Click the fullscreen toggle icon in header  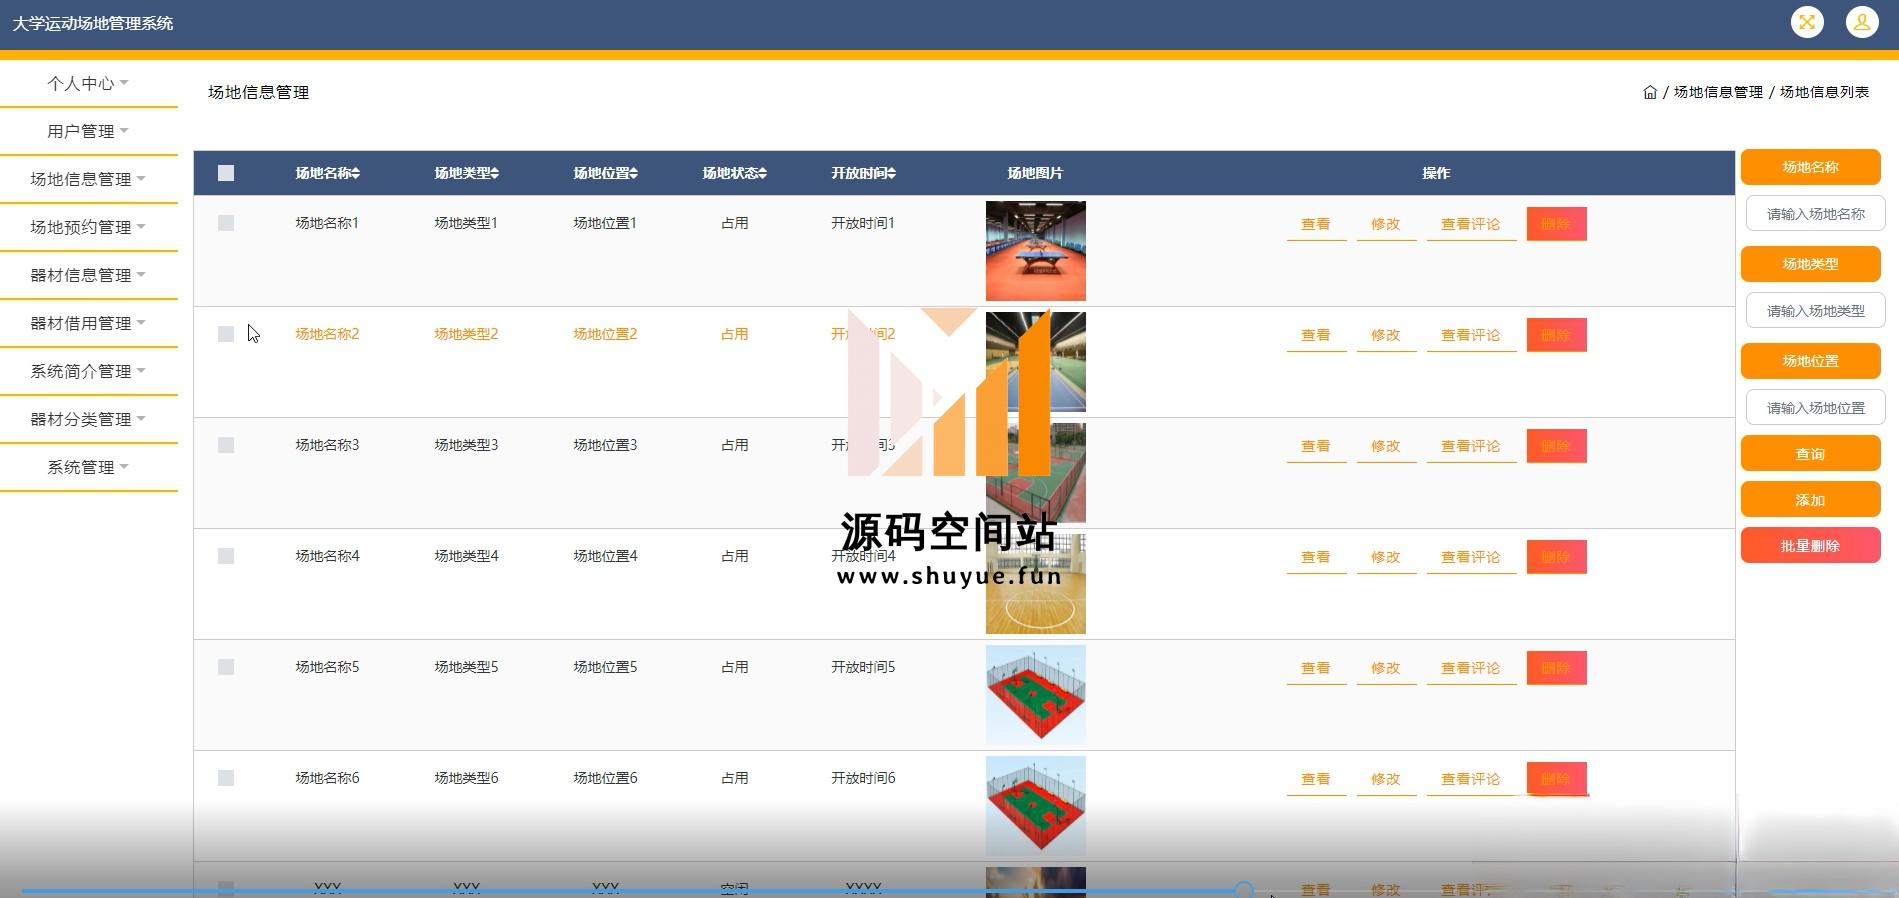pos(1807,22)
